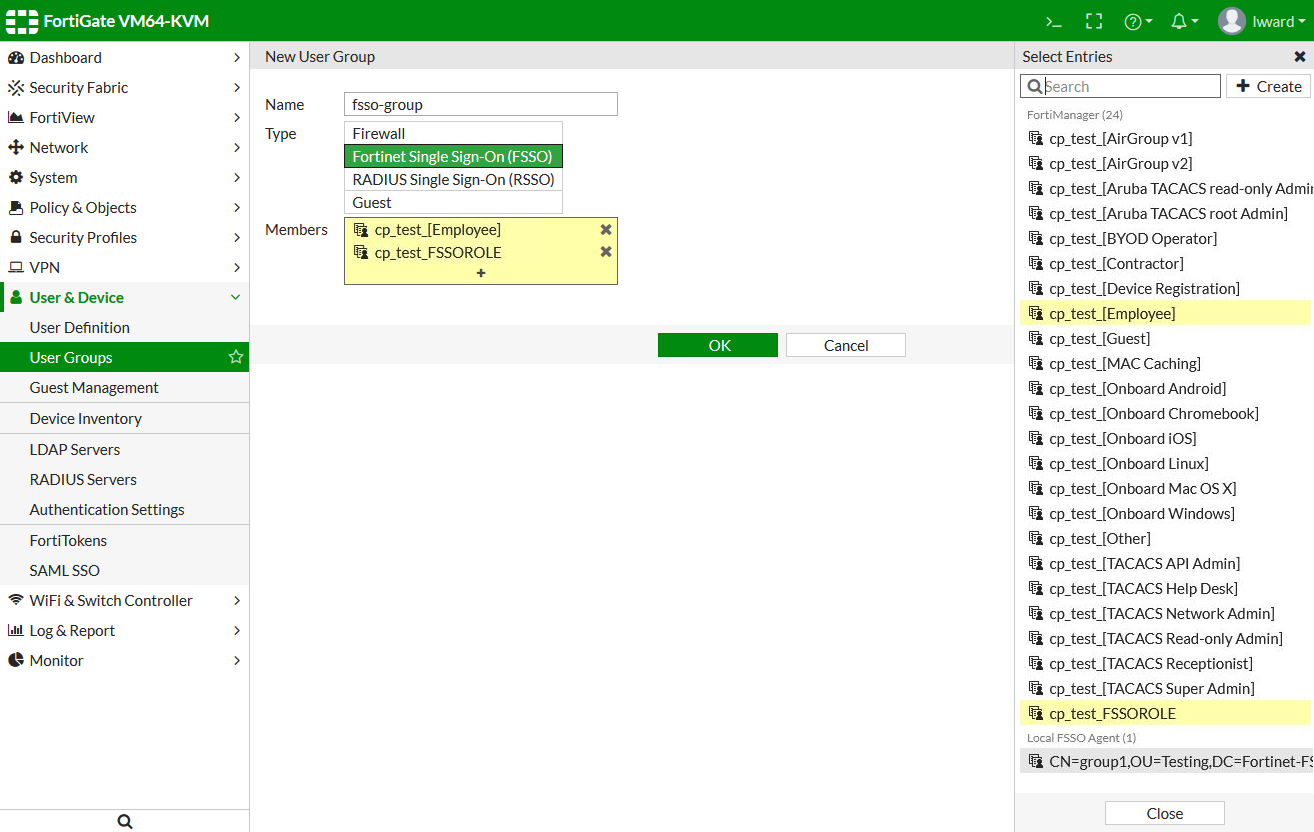The image size is (1314, 832).
Task: Close the Select Entries panel
Action: coord(1164,814)
